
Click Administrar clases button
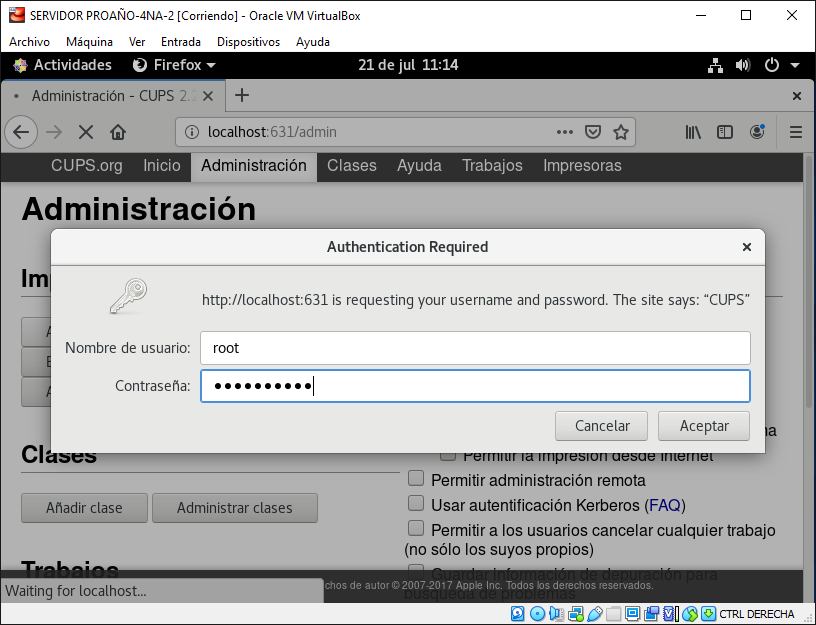[x=235, y=508]
